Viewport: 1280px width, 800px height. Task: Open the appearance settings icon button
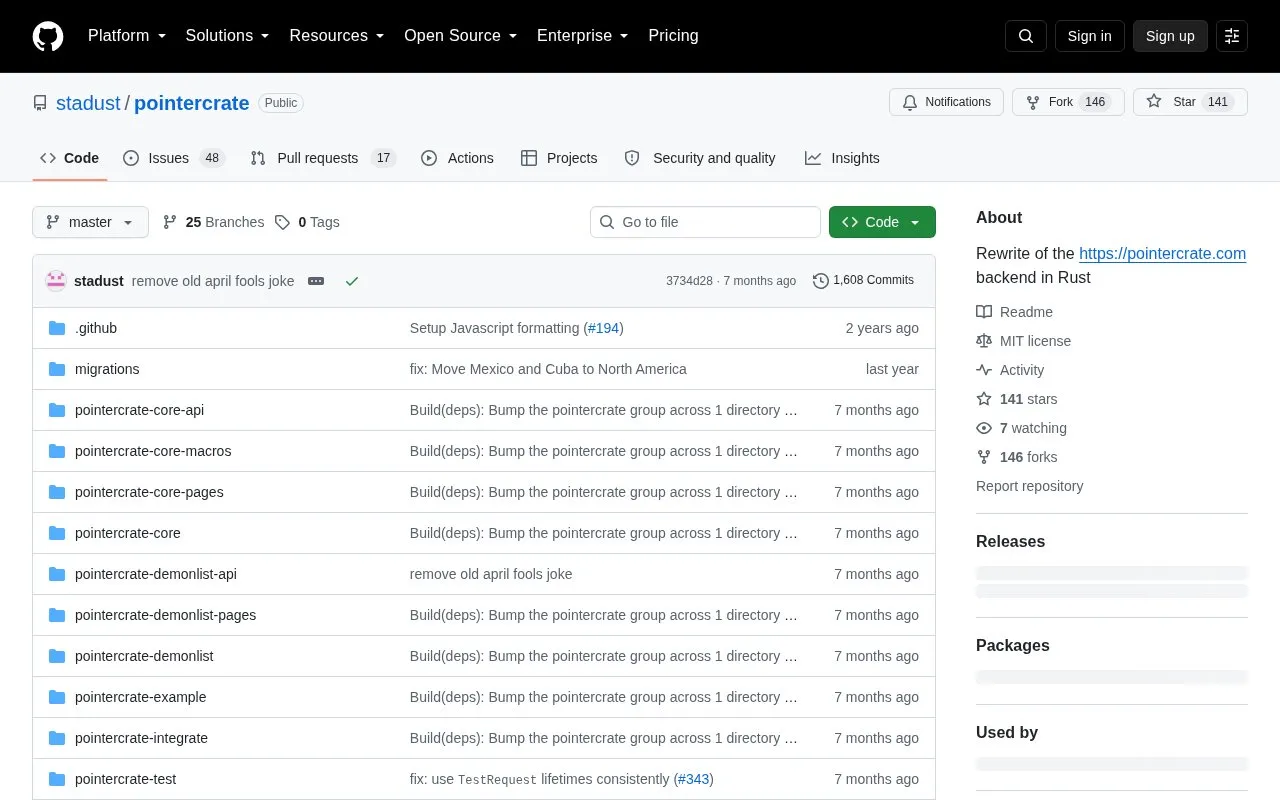1232,36
